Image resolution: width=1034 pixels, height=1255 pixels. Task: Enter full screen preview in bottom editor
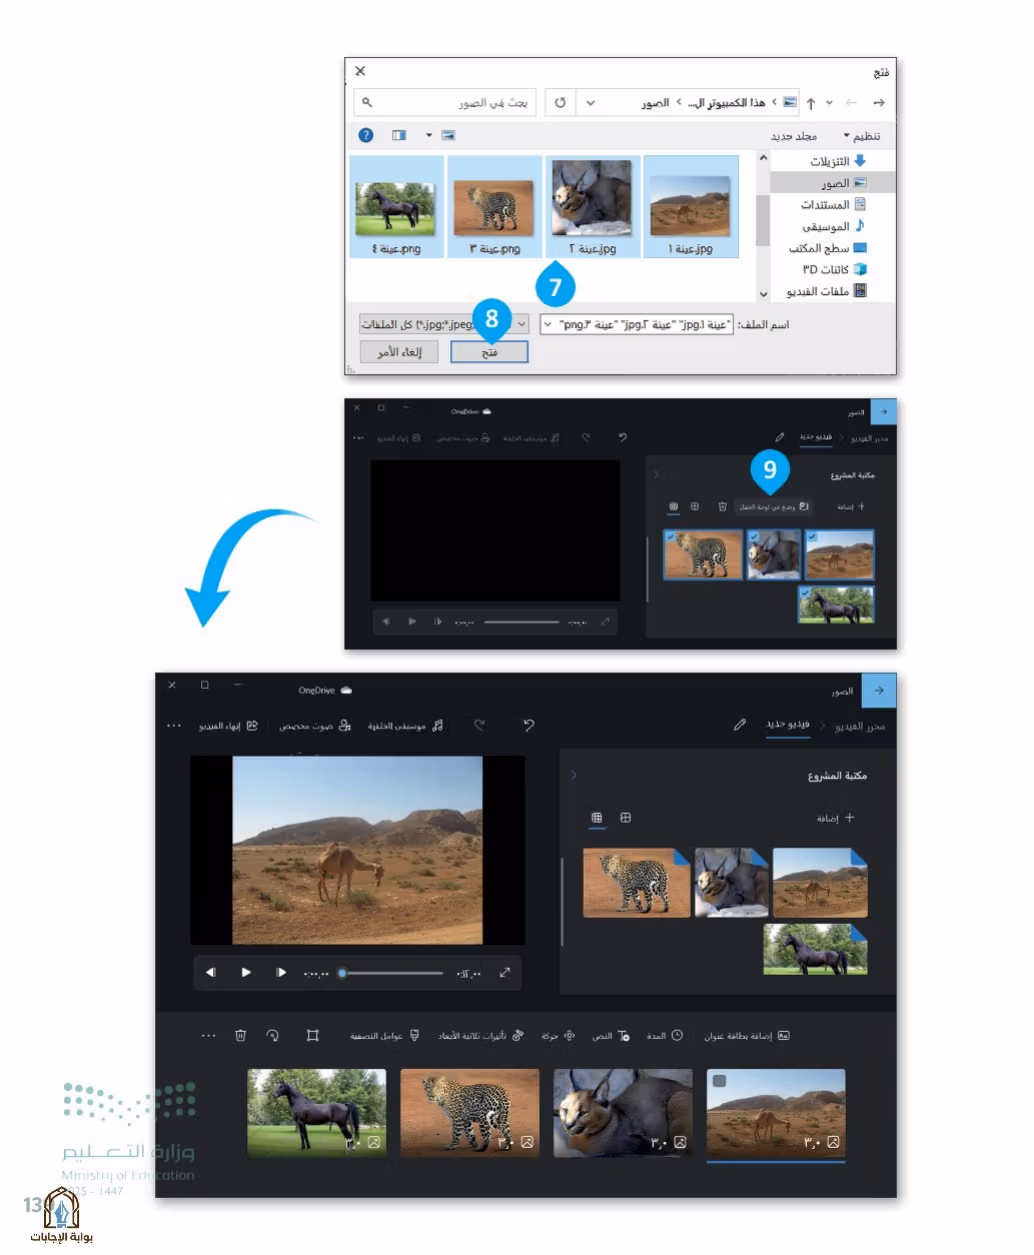[505, 972]
